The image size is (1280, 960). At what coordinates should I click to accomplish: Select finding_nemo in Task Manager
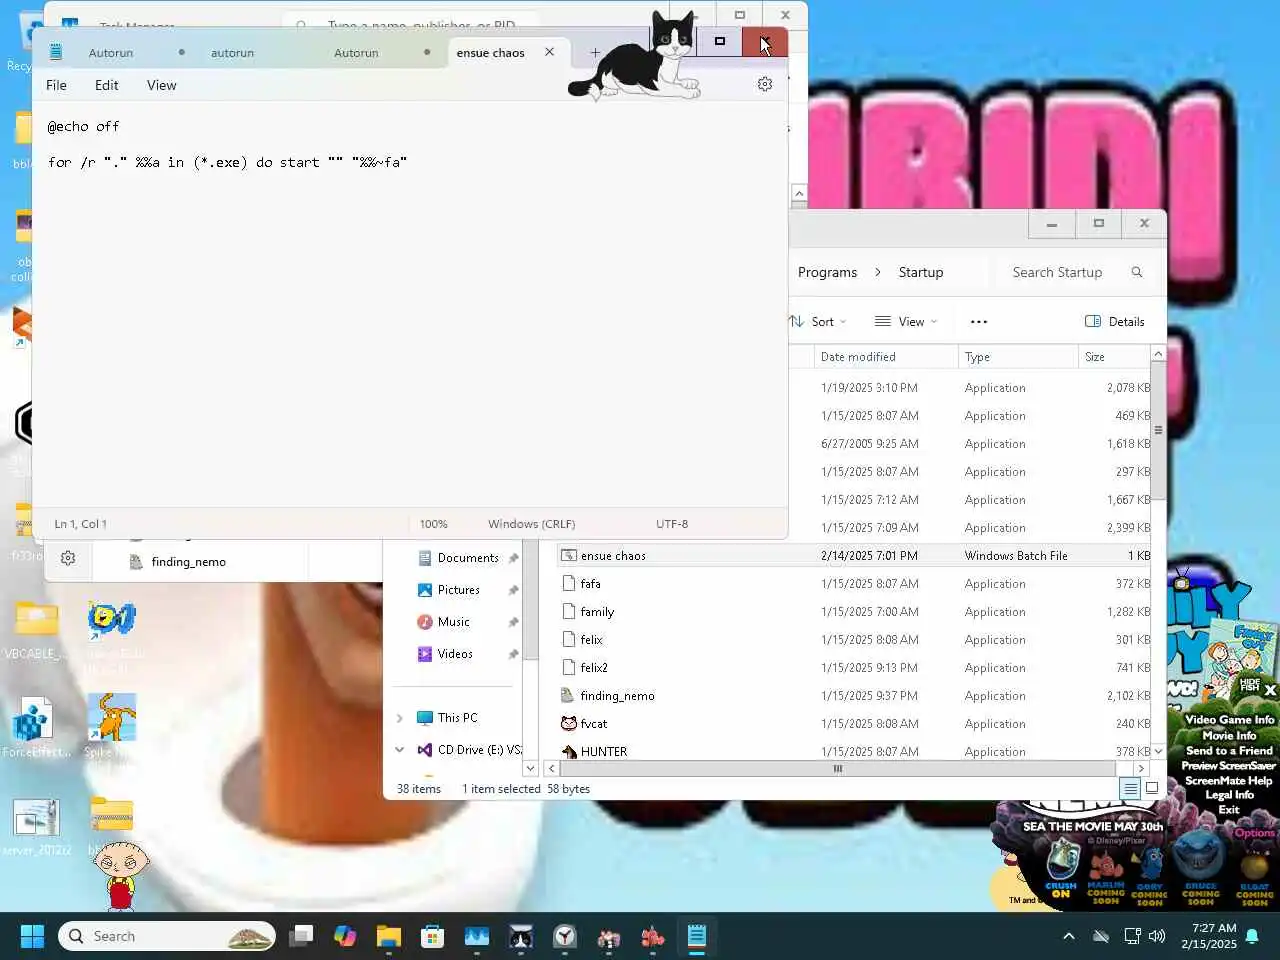pos(188,562)
